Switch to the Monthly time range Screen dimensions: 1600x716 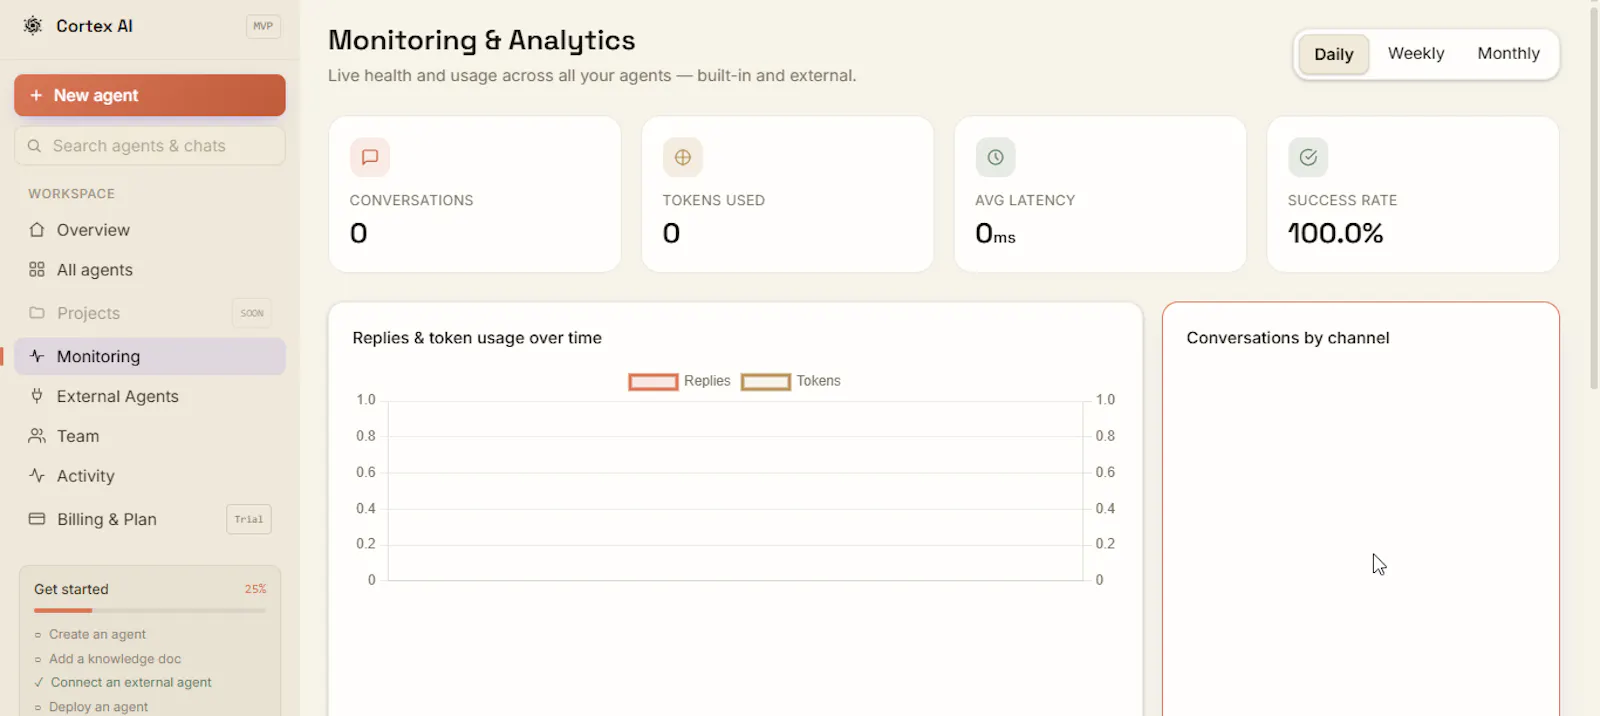pyautogui.click(x=1508, y=54)
